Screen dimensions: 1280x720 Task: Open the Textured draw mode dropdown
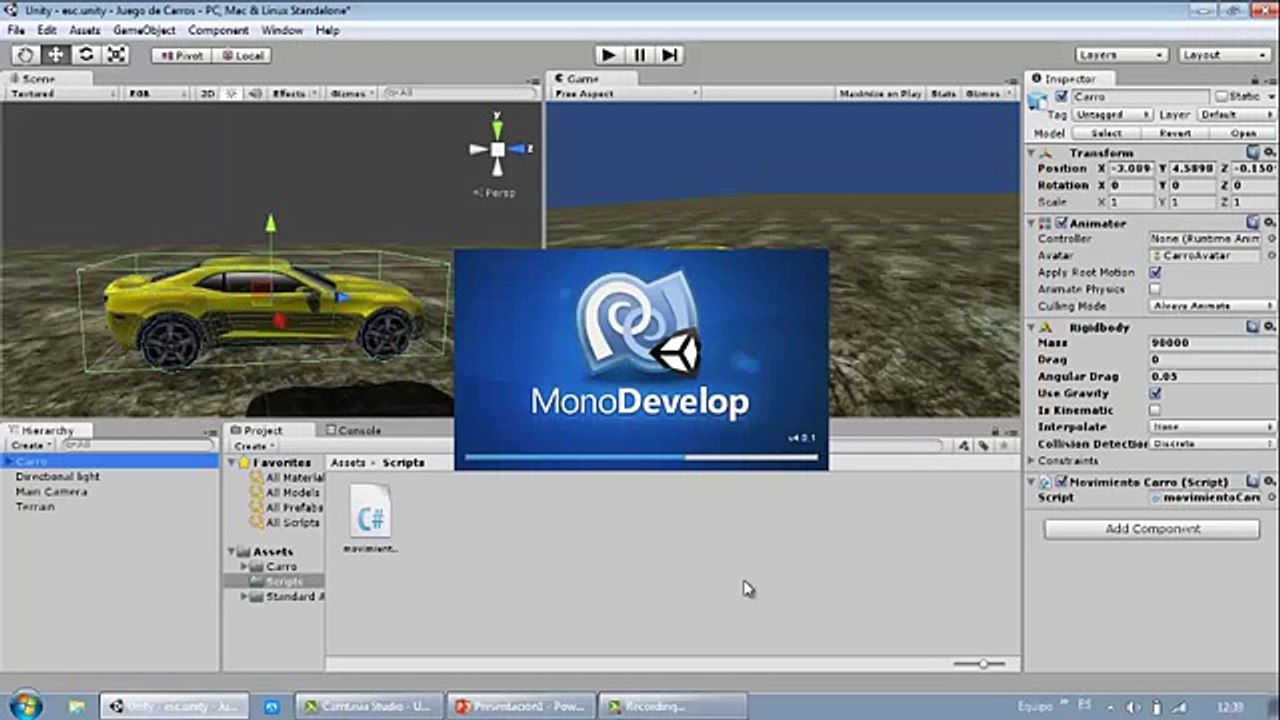pos(62,93)
